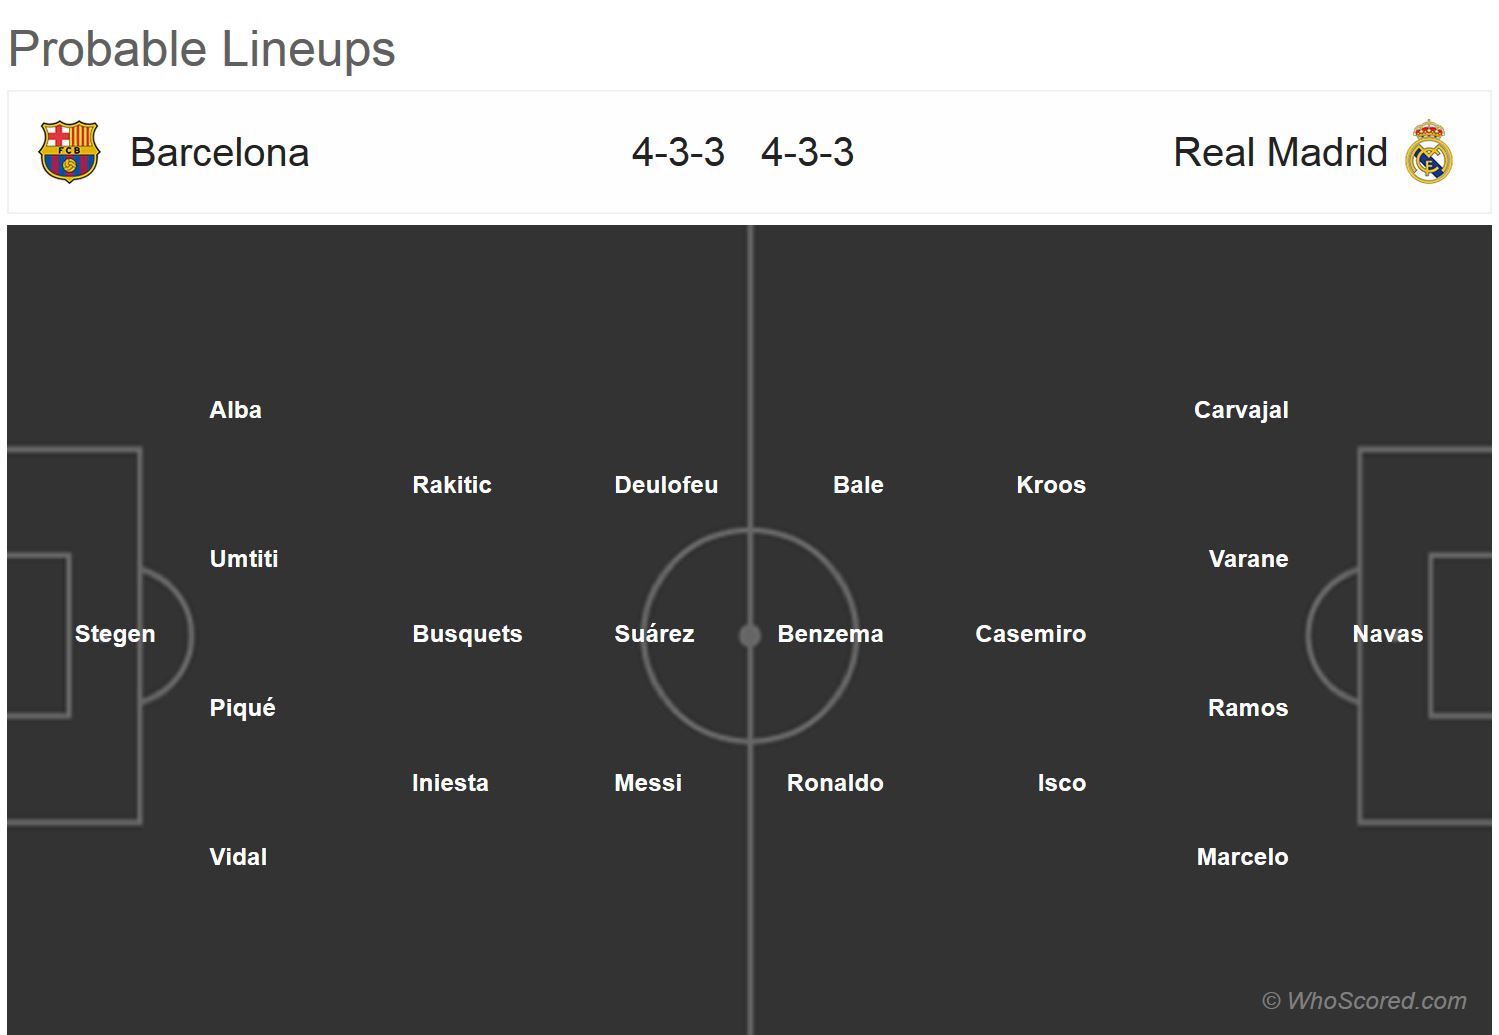The width and height of the screenshot is (1499, 1035).
Task: Click goalkeeper Navas's name
Action: (1387, 634)
